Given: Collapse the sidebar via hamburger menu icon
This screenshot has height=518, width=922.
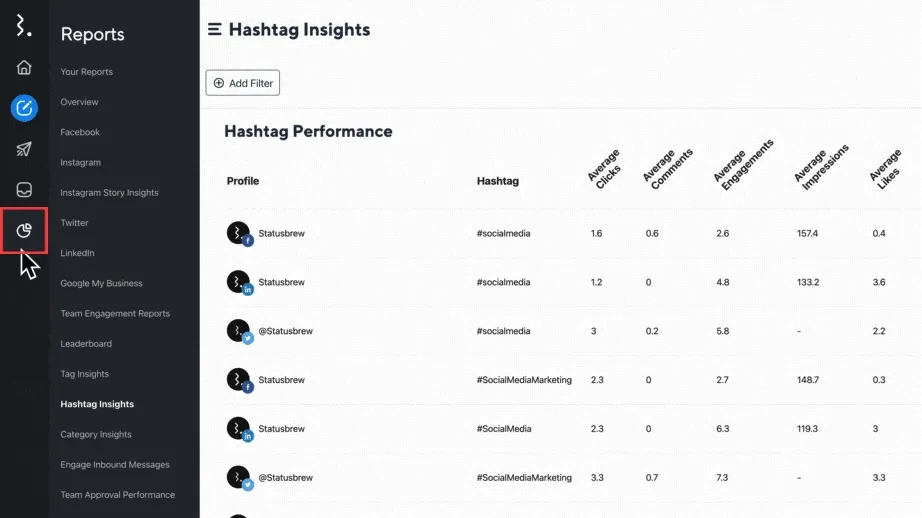Looking at the screenshot, I should pos(214,30).
